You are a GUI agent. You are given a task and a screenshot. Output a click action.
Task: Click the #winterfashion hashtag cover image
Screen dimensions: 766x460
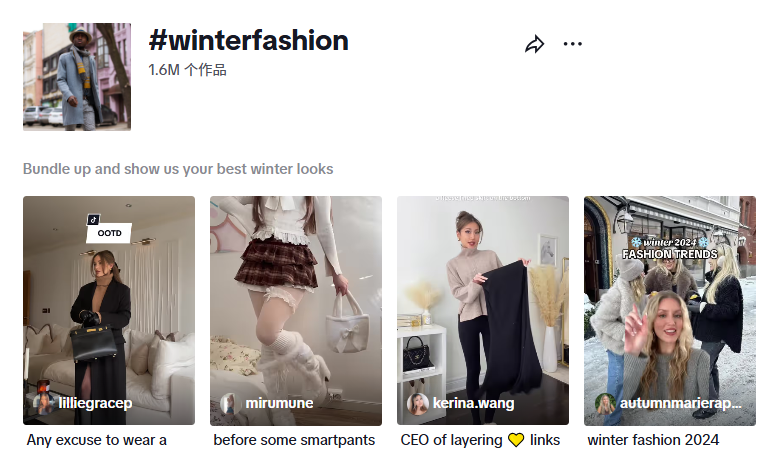tap(77, 77)
